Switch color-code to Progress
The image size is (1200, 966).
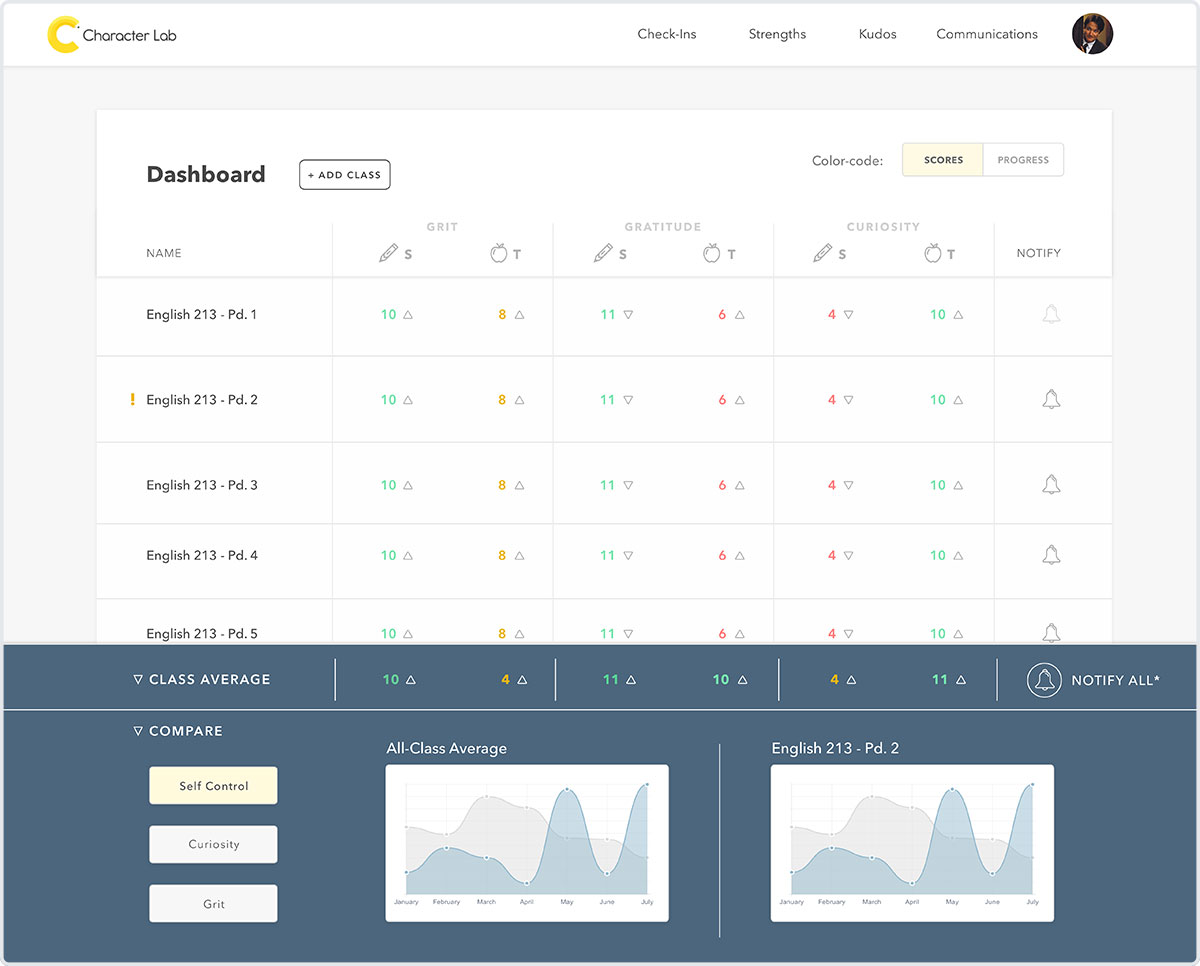pos(1023,160)
